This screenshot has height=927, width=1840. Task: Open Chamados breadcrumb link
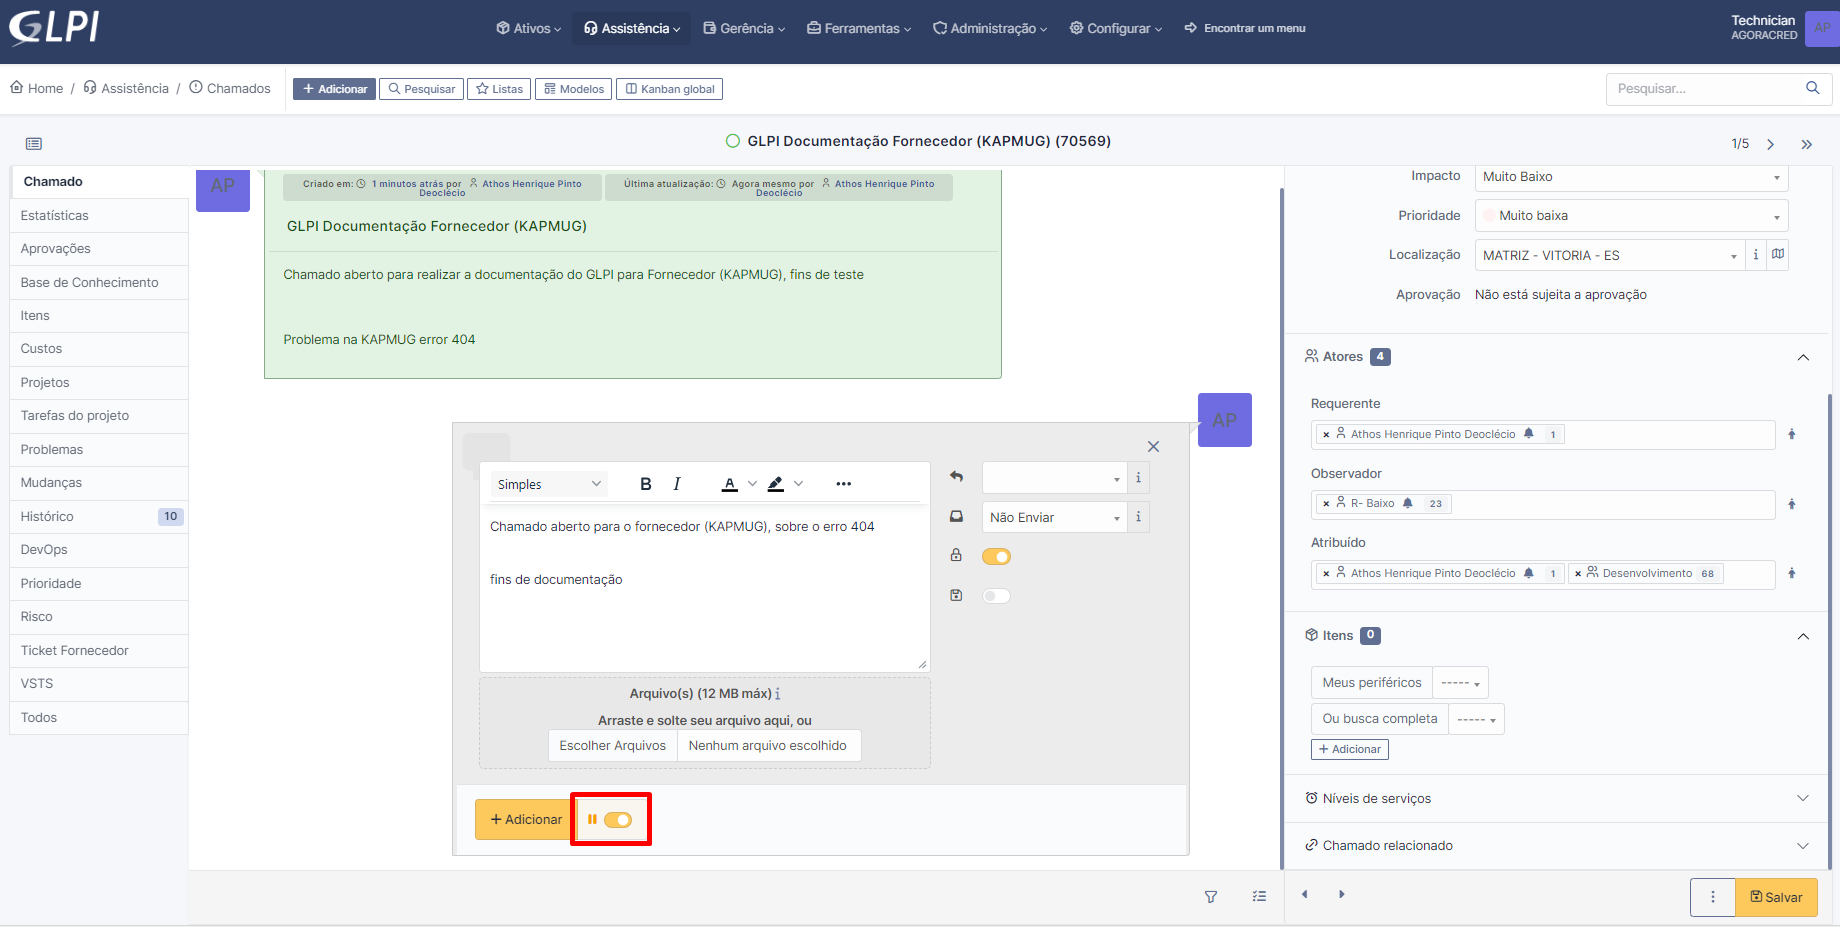230,88
